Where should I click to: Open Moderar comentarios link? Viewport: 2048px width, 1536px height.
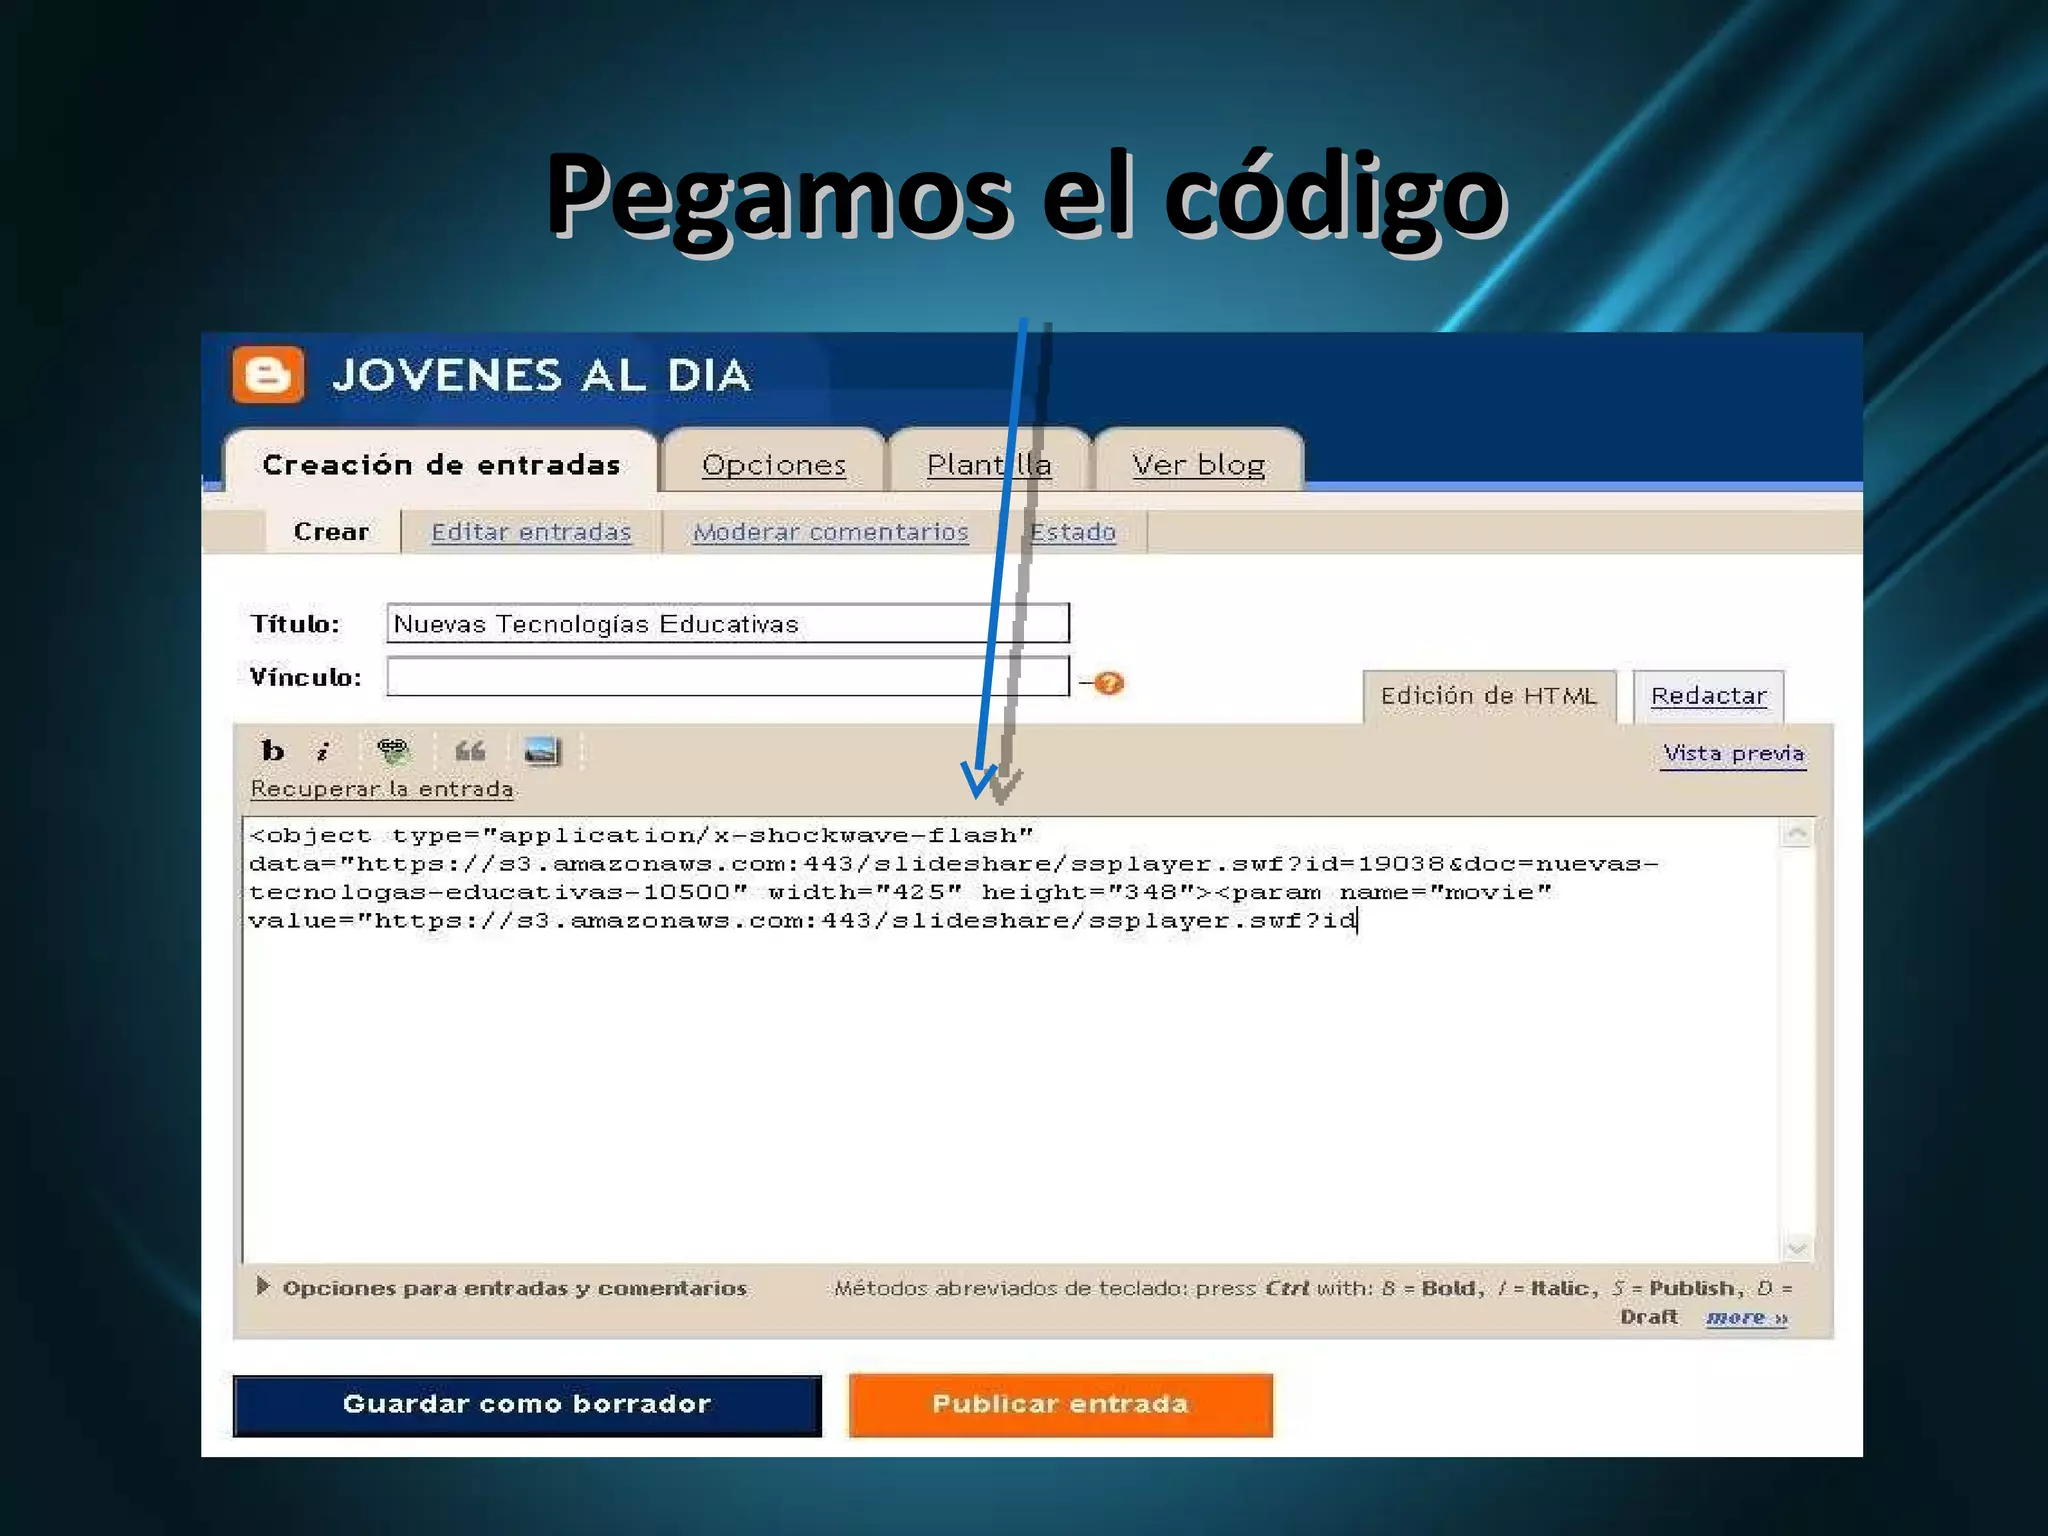[x=831, y=531]
